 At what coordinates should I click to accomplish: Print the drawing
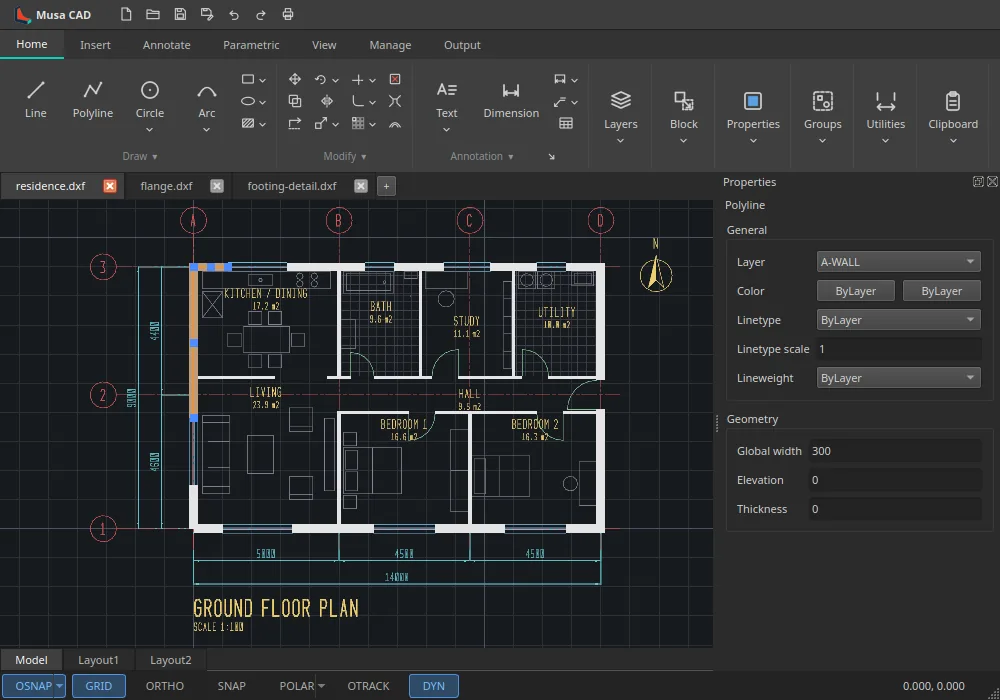click(288, 14)
